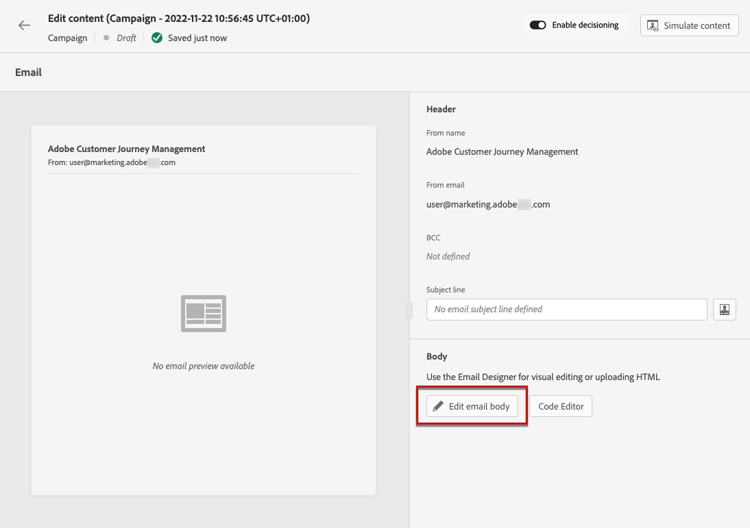Click Edit email body button
The height and width of the screenshot is (528, 750).
tap(472, 406)
